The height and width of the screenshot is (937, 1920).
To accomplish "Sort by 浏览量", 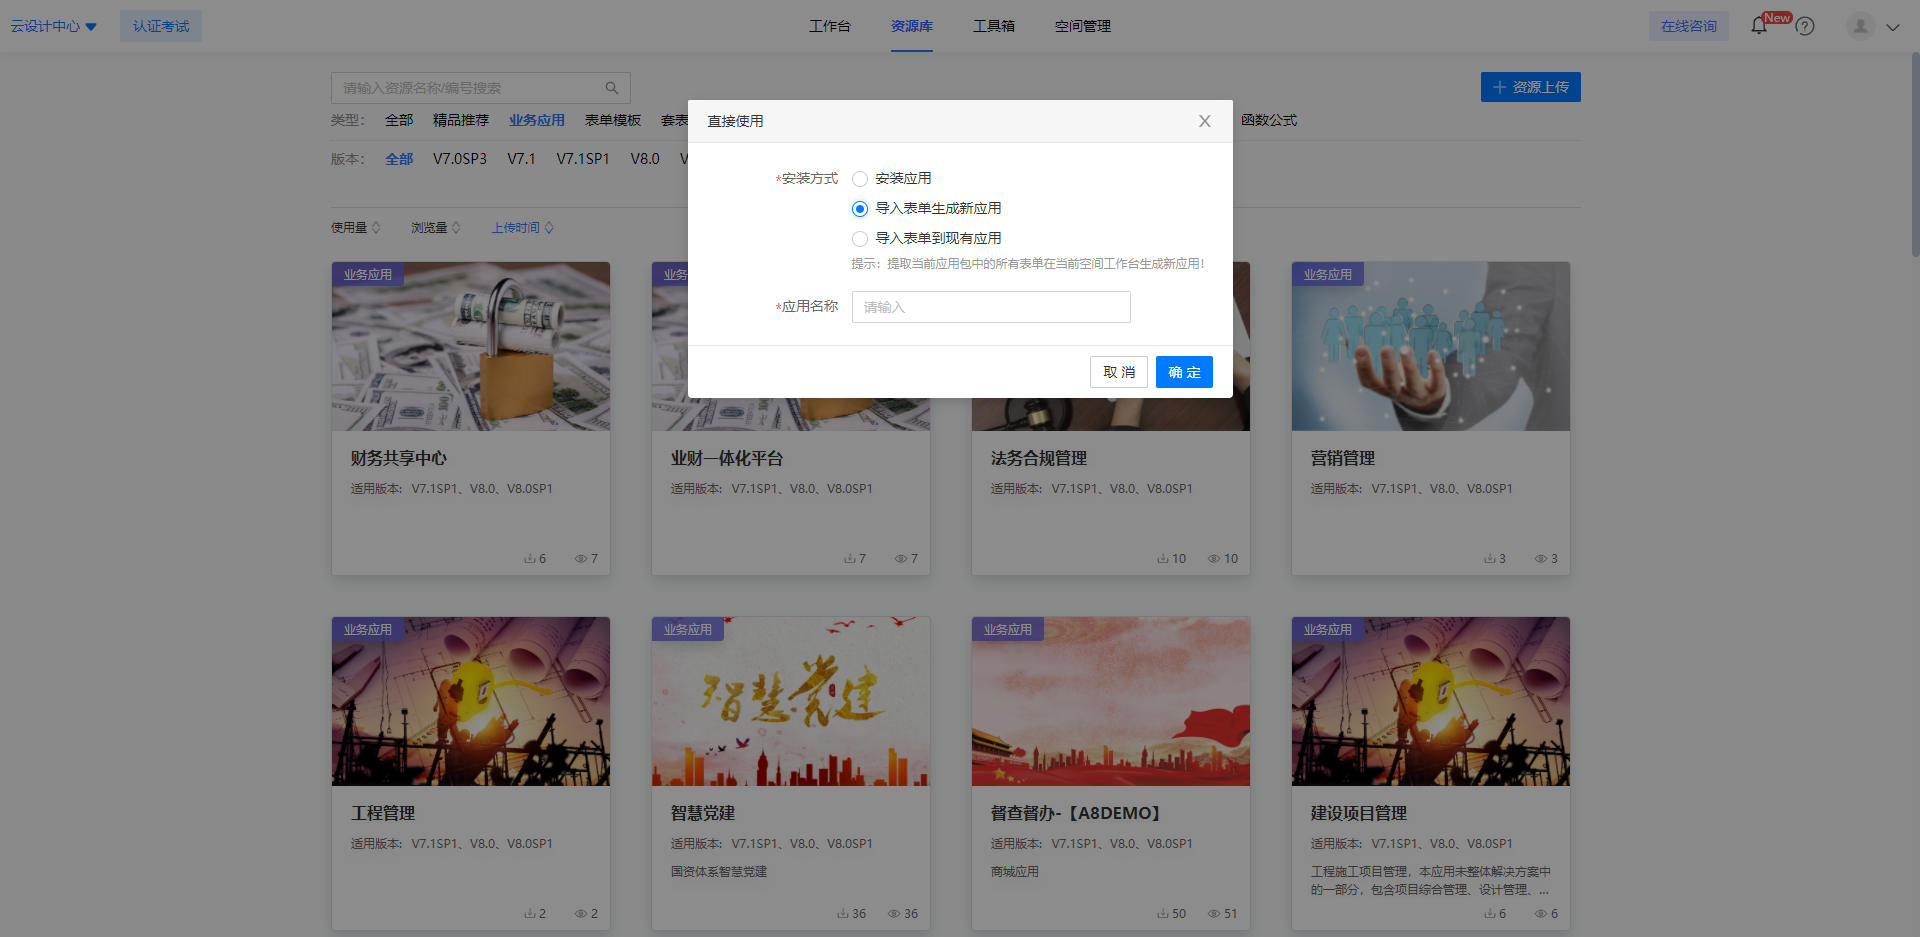I will pyautogui.click(x=436, y=228).
